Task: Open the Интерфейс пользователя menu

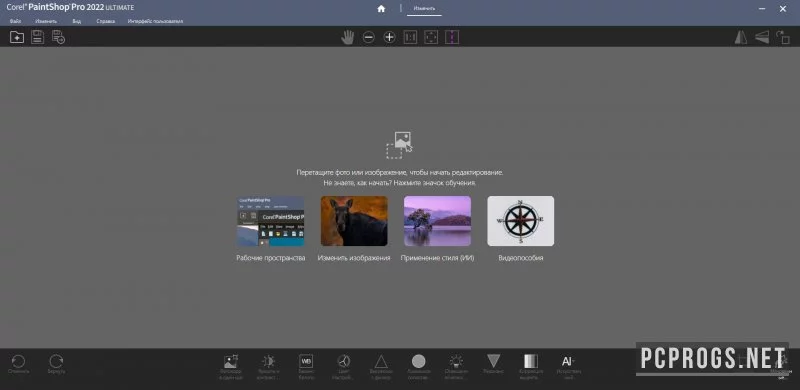Action: click(x=156, y=21)
